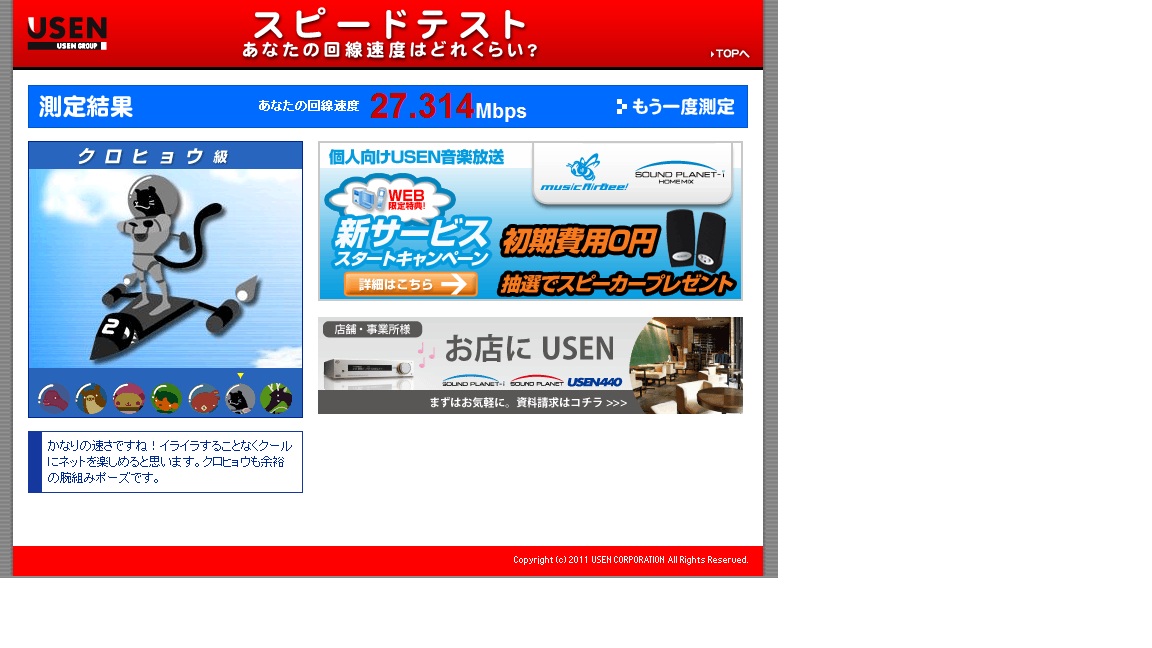Click the USEN Group logo
1152x648 pixels.
click(67, 34)
